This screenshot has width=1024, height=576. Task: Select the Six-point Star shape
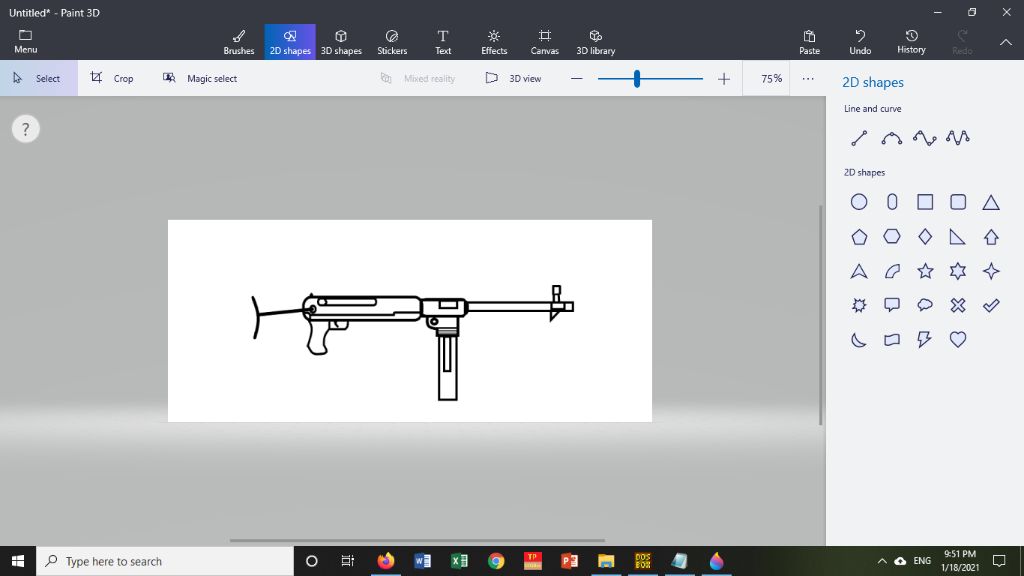click(x=958, y=271)
